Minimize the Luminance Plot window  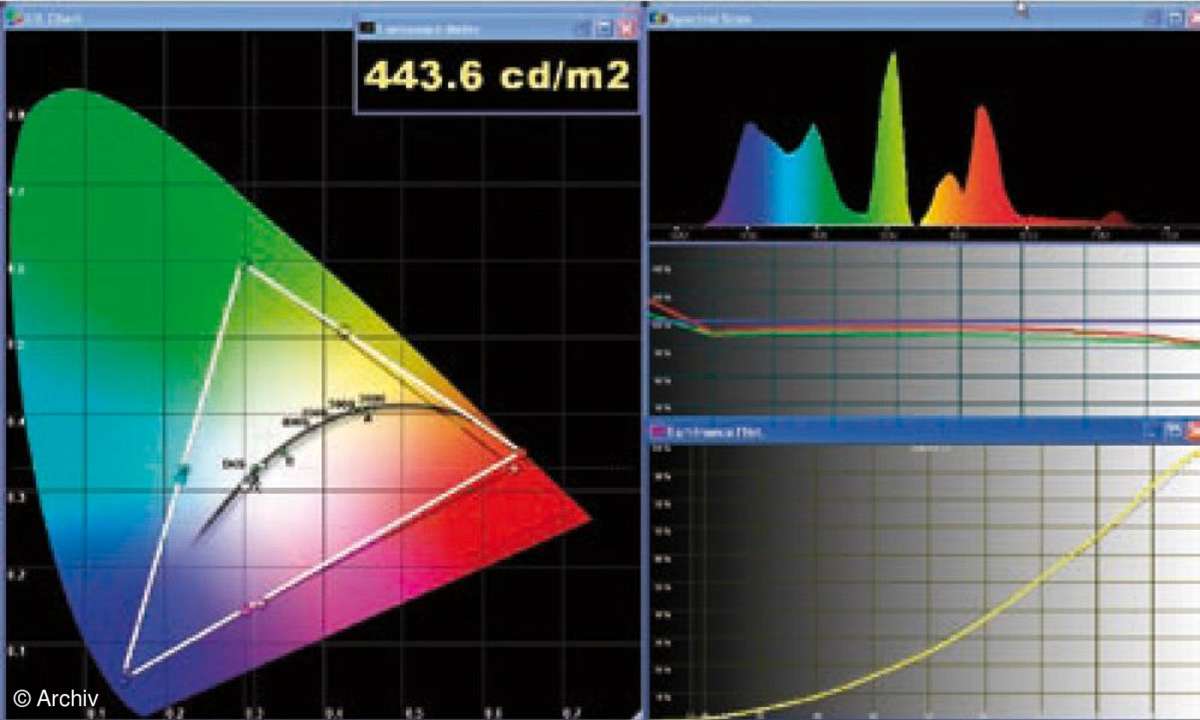coord(1152,431)
